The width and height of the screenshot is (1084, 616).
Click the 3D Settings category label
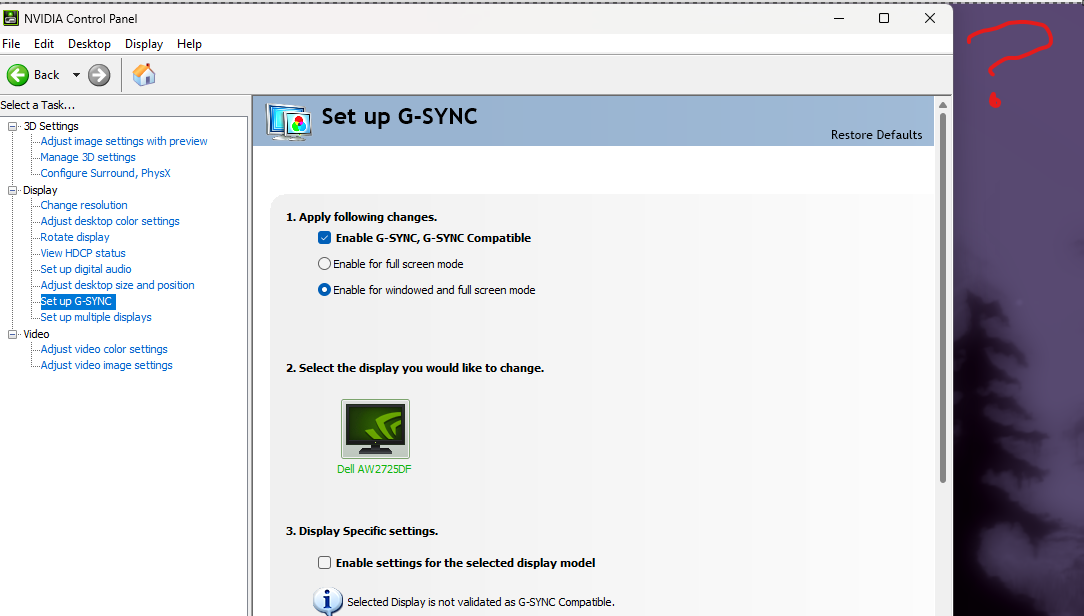pyautogui.click(x=51, y=126)
